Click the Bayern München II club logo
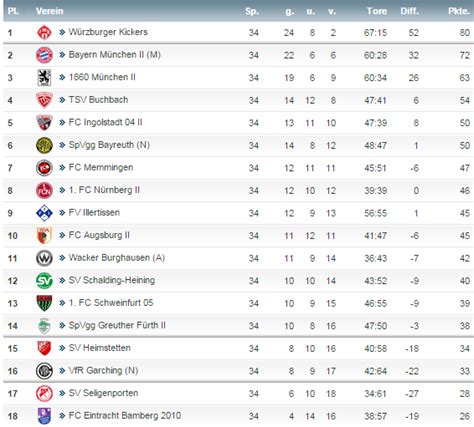This screenshot has height=427, width=474. (x=44, y=55)
